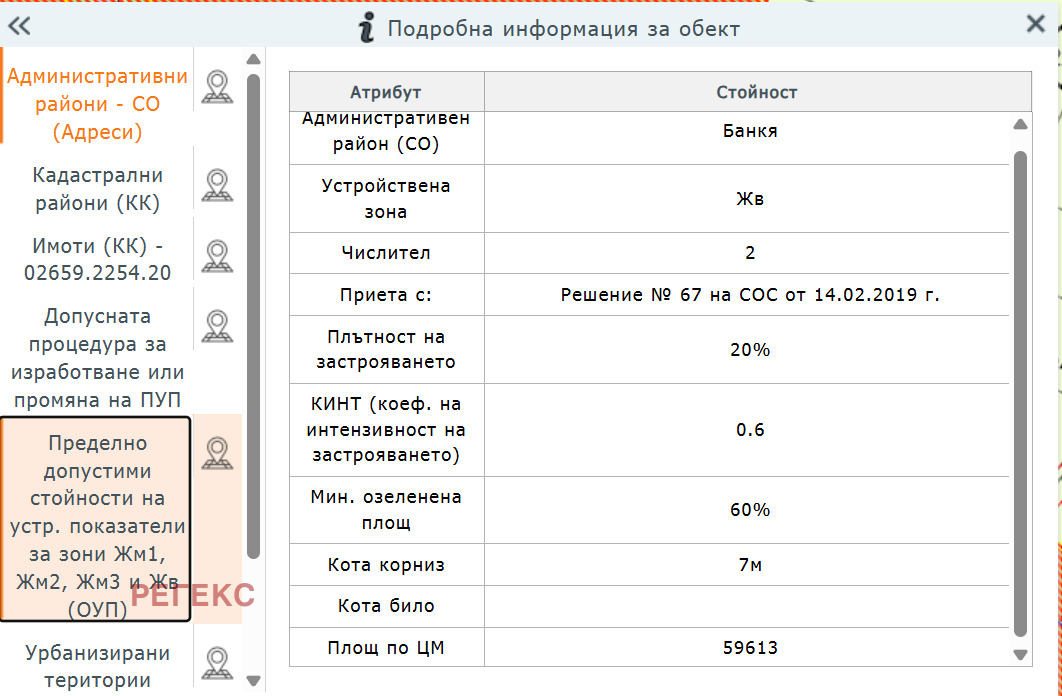Close the Подробна информация за обект dialog
The image size is (1062, 696).
1036,24
